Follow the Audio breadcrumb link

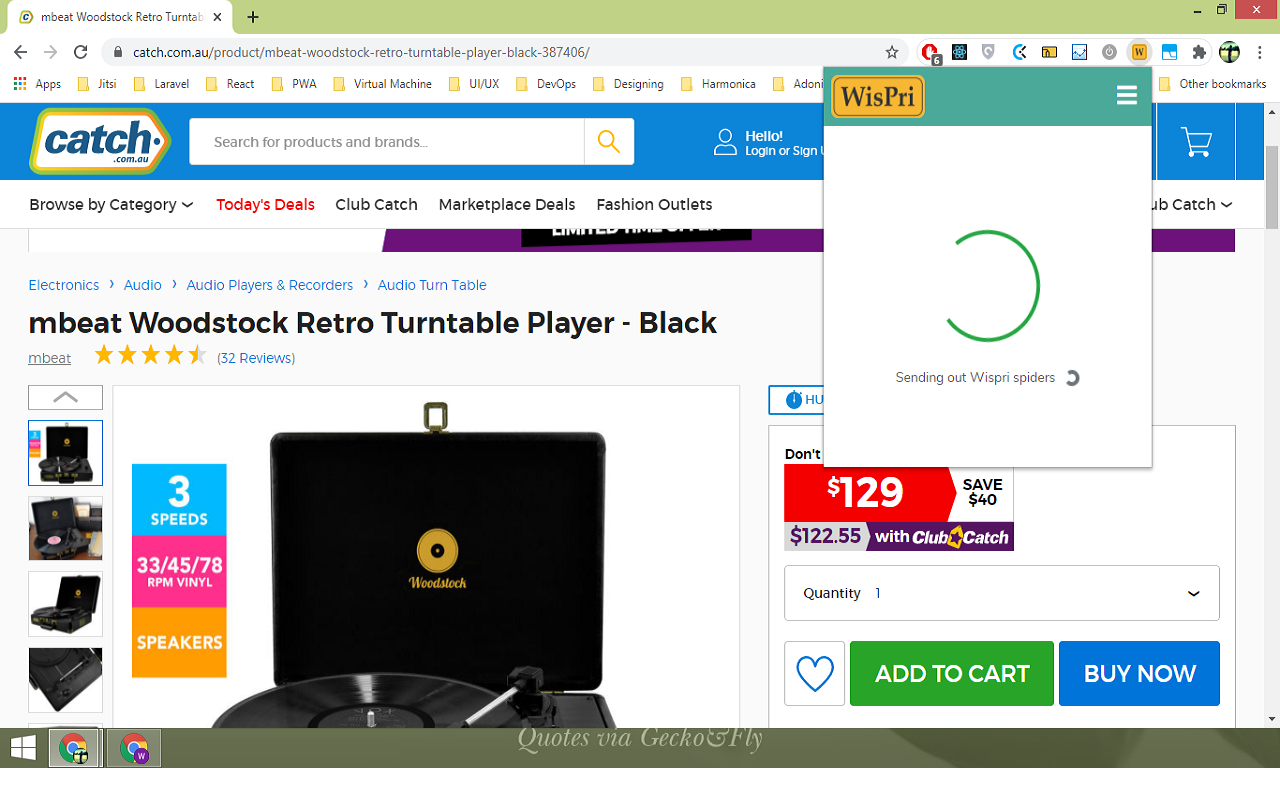click(x=143, y=285)
